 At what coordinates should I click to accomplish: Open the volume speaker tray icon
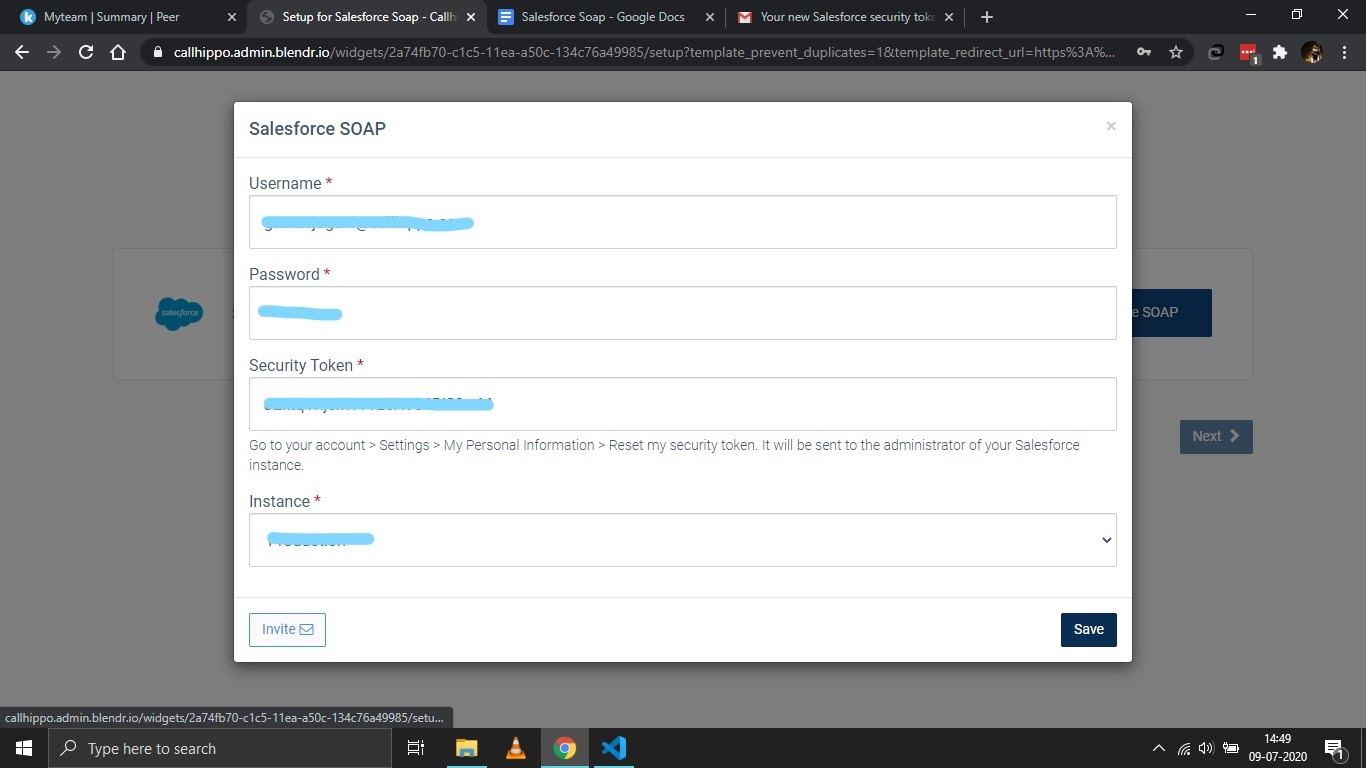(1206, 748)
